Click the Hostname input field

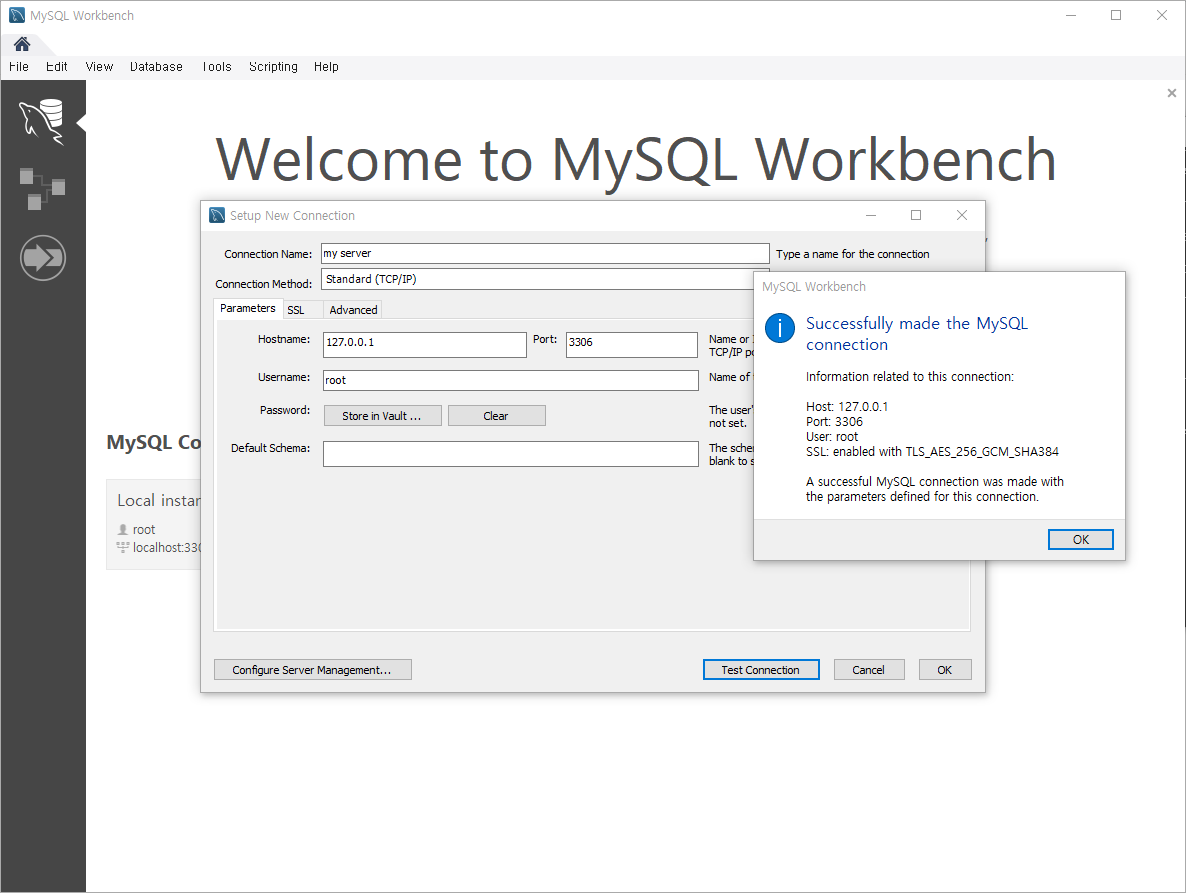424,344
